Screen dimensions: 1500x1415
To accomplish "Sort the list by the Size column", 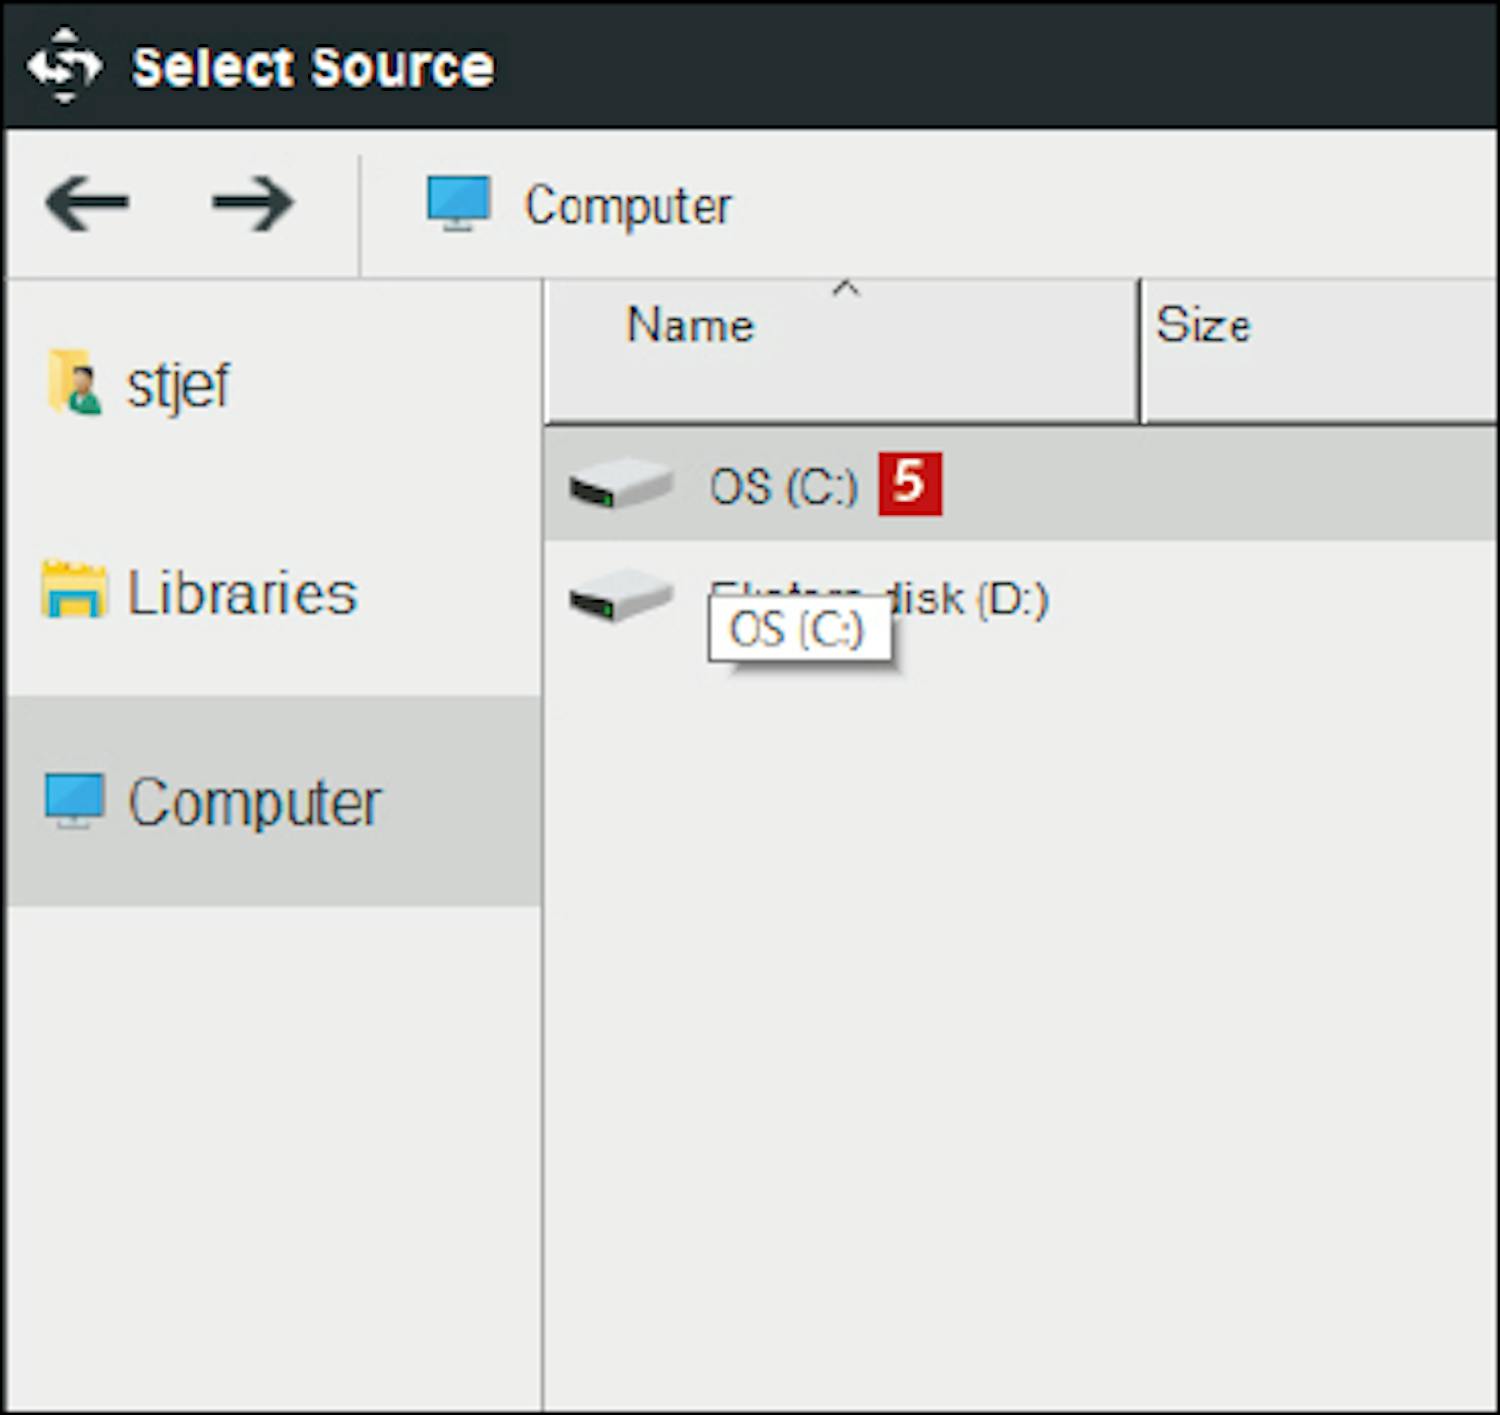I will pos(1202,326).
